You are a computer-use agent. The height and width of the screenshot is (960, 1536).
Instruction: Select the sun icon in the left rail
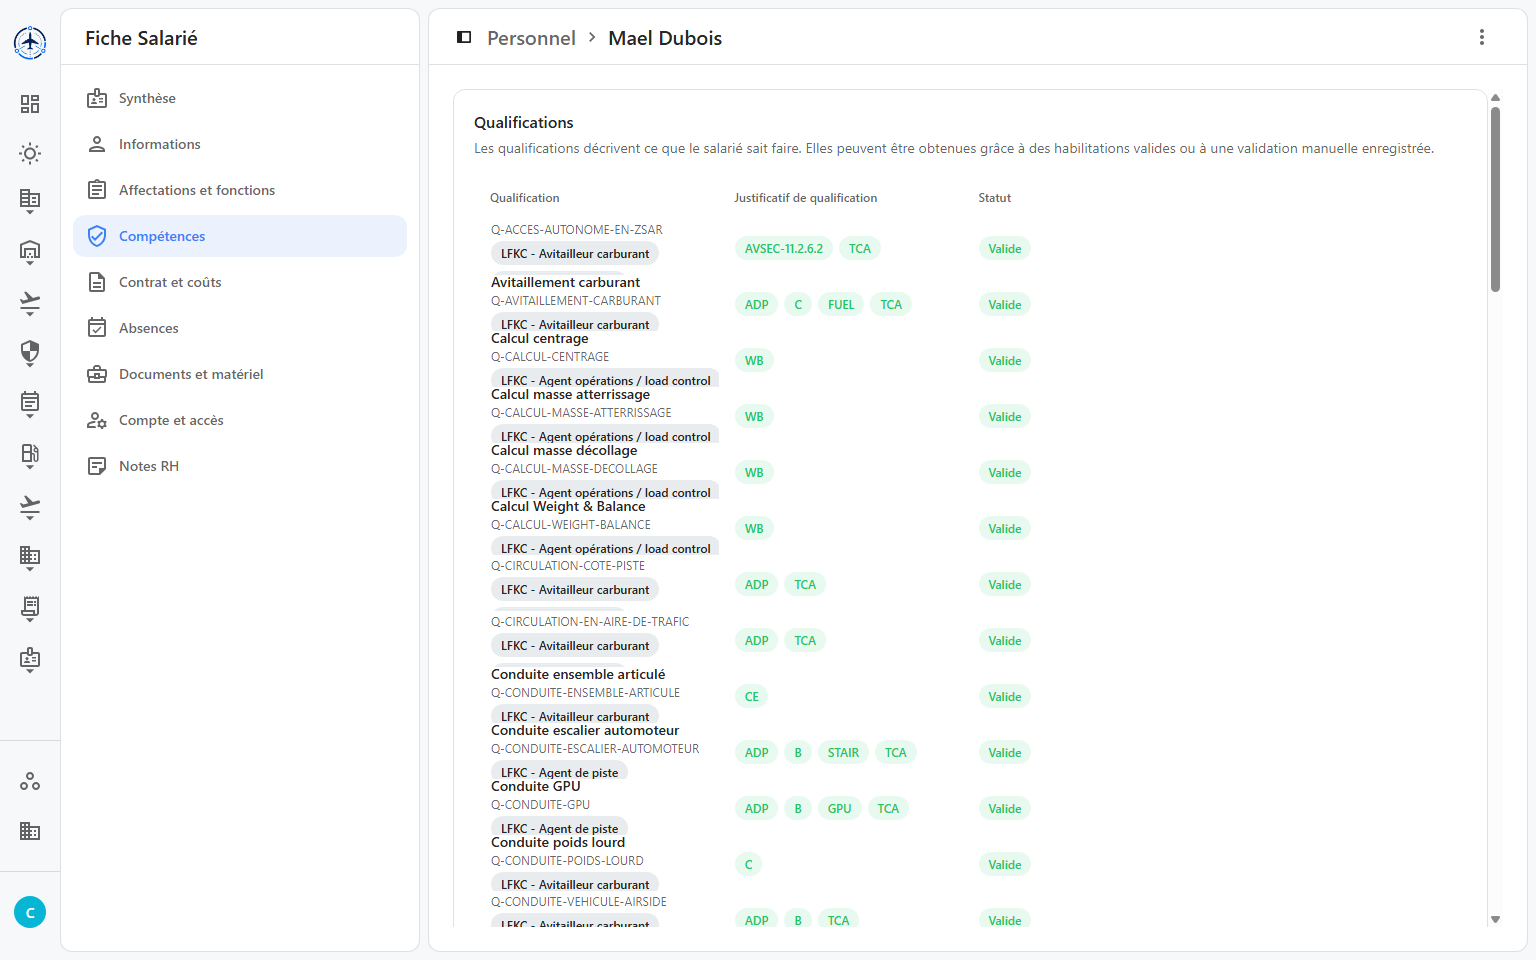[30, 153]
